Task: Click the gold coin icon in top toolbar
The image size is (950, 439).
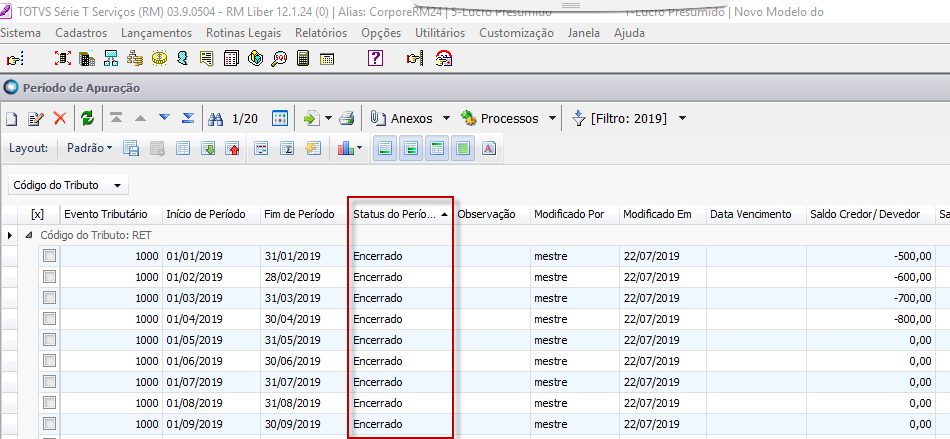Action: point(159,59)
